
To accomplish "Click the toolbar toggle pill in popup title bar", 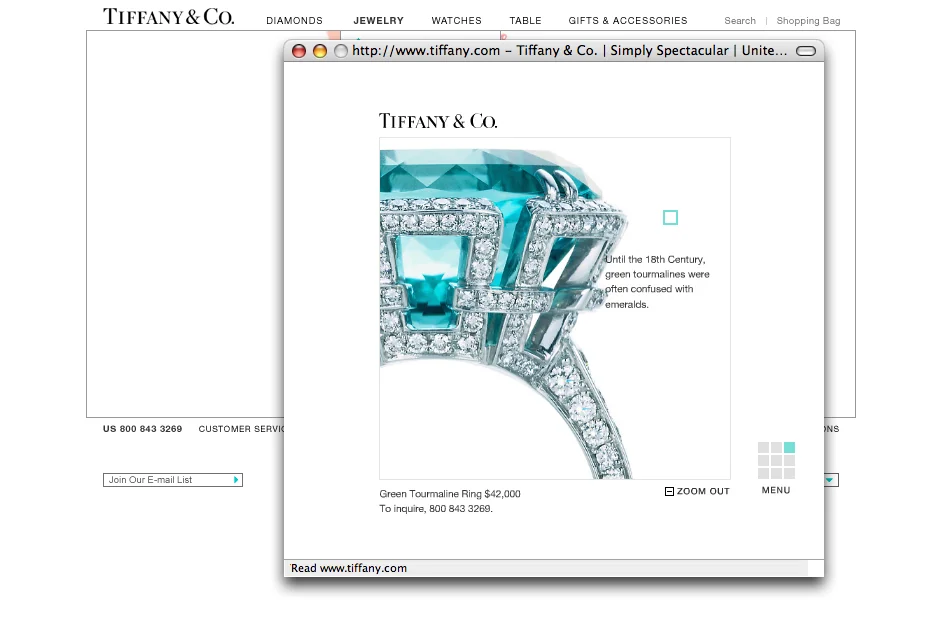I will coord(806,51).
